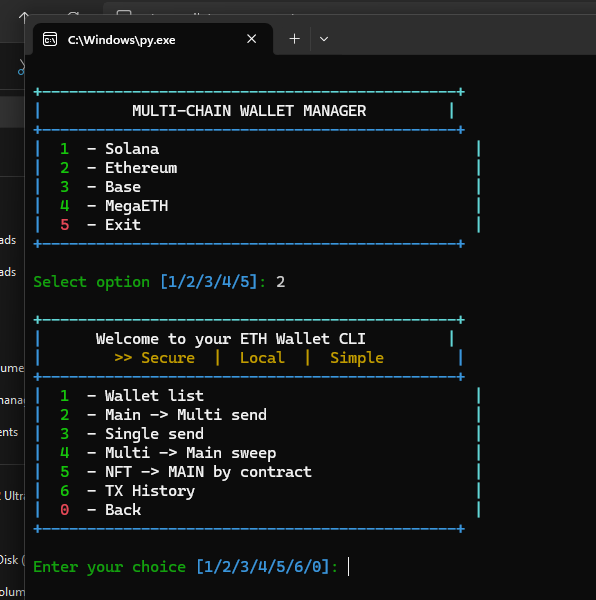Click the '0 - Back' line
Image resolution: width=596 pixels, height=600 pixels.
101,510
